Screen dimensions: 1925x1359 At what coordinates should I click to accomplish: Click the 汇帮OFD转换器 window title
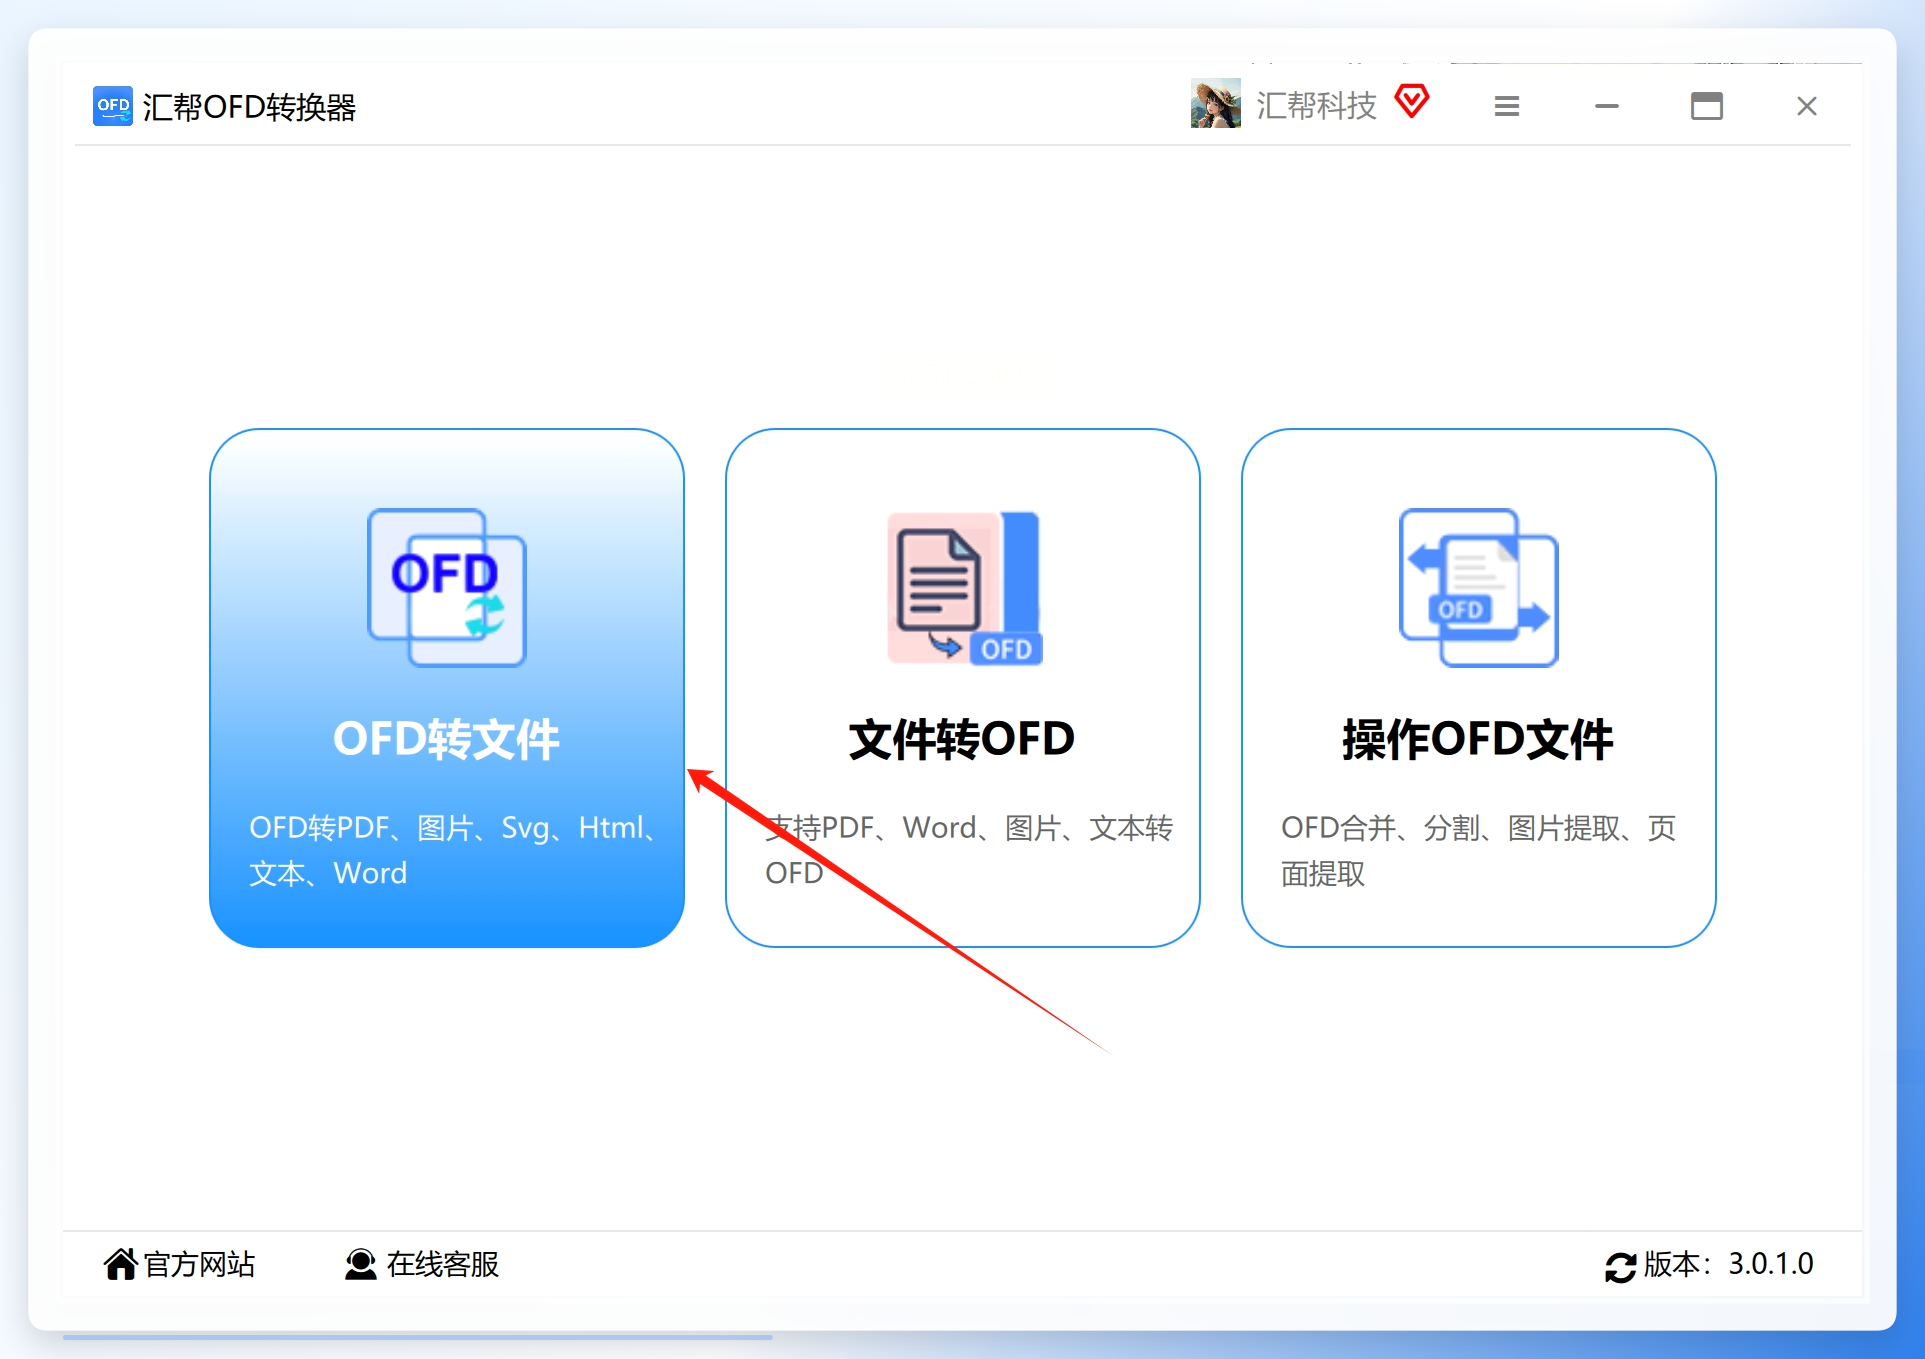coord(249,107)
